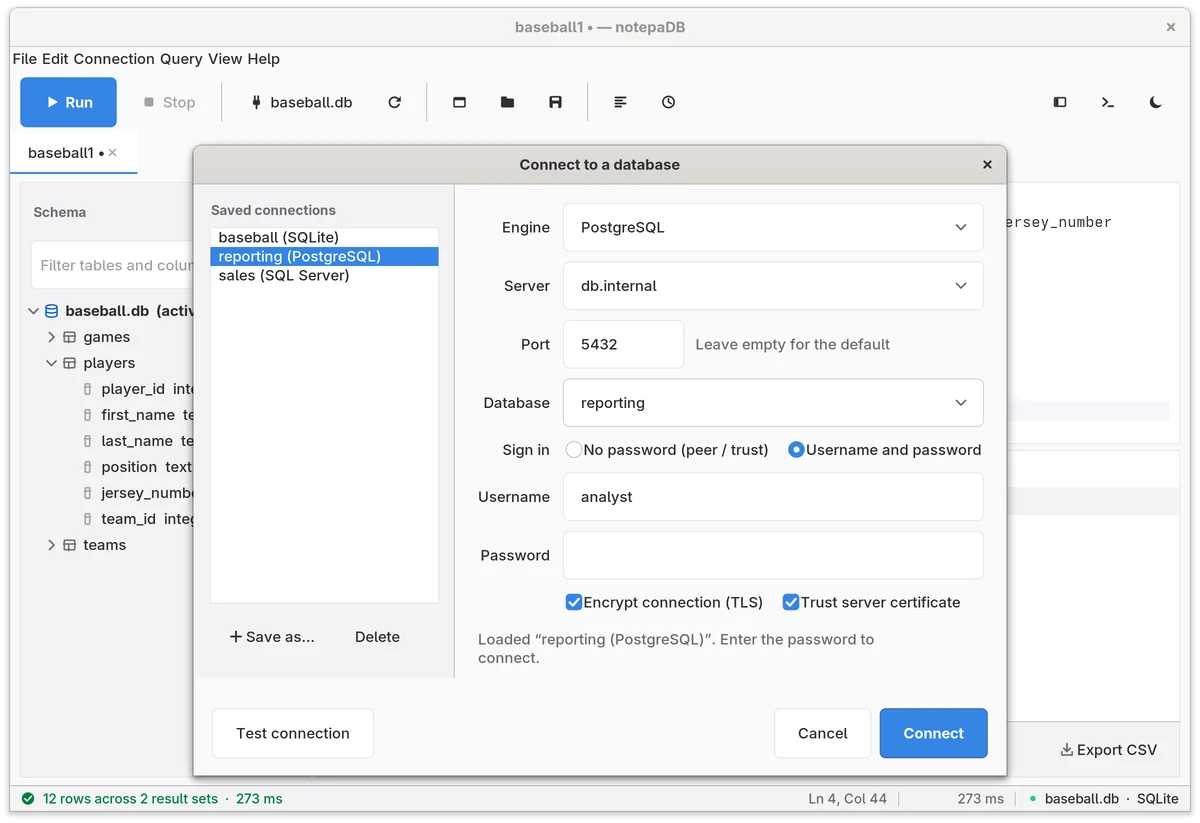This screenshot has height=823, width=1200.
Task: Click the games table icon
Action: coord(70,337)
